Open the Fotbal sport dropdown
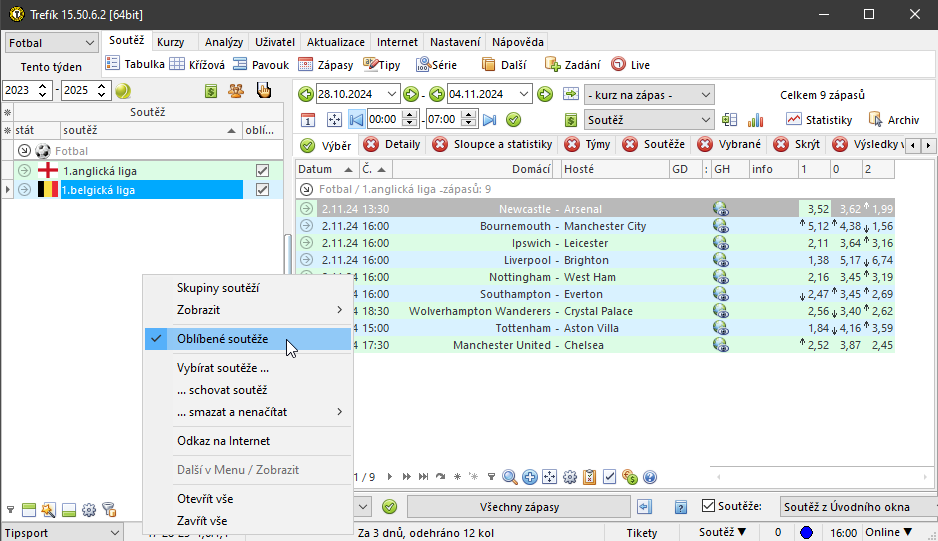The image size is (938, 541). point(51,42)
